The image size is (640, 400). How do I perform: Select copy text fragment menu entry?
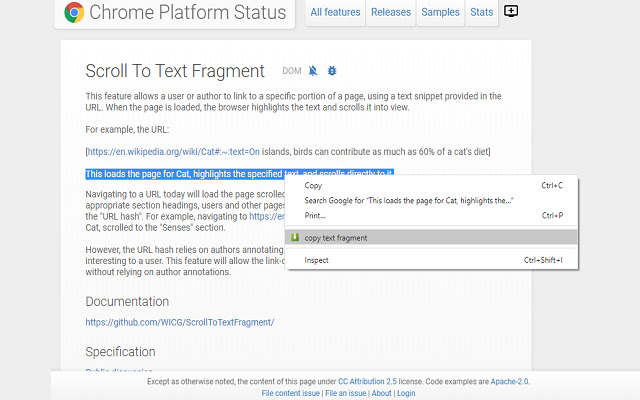pyautogui.click(x=336, y=238)
